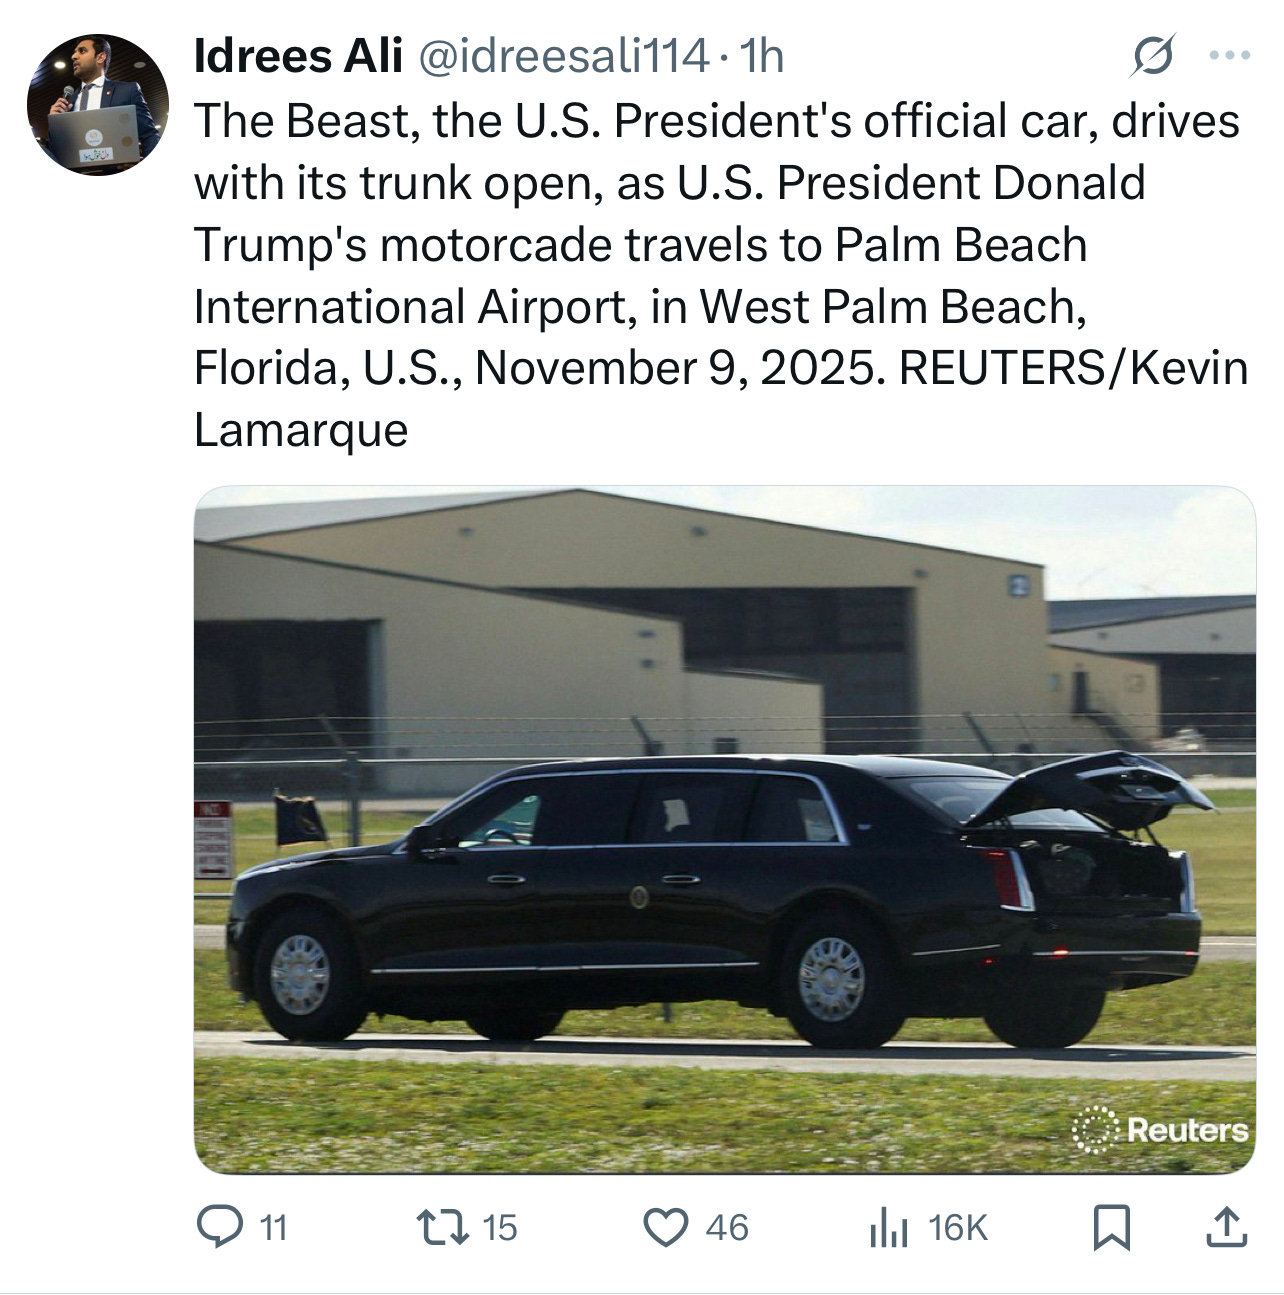Open the three-dot more options menu
This screenshot has width=1284, height=1295.
pyautogui.click(x=1229, y=57)
